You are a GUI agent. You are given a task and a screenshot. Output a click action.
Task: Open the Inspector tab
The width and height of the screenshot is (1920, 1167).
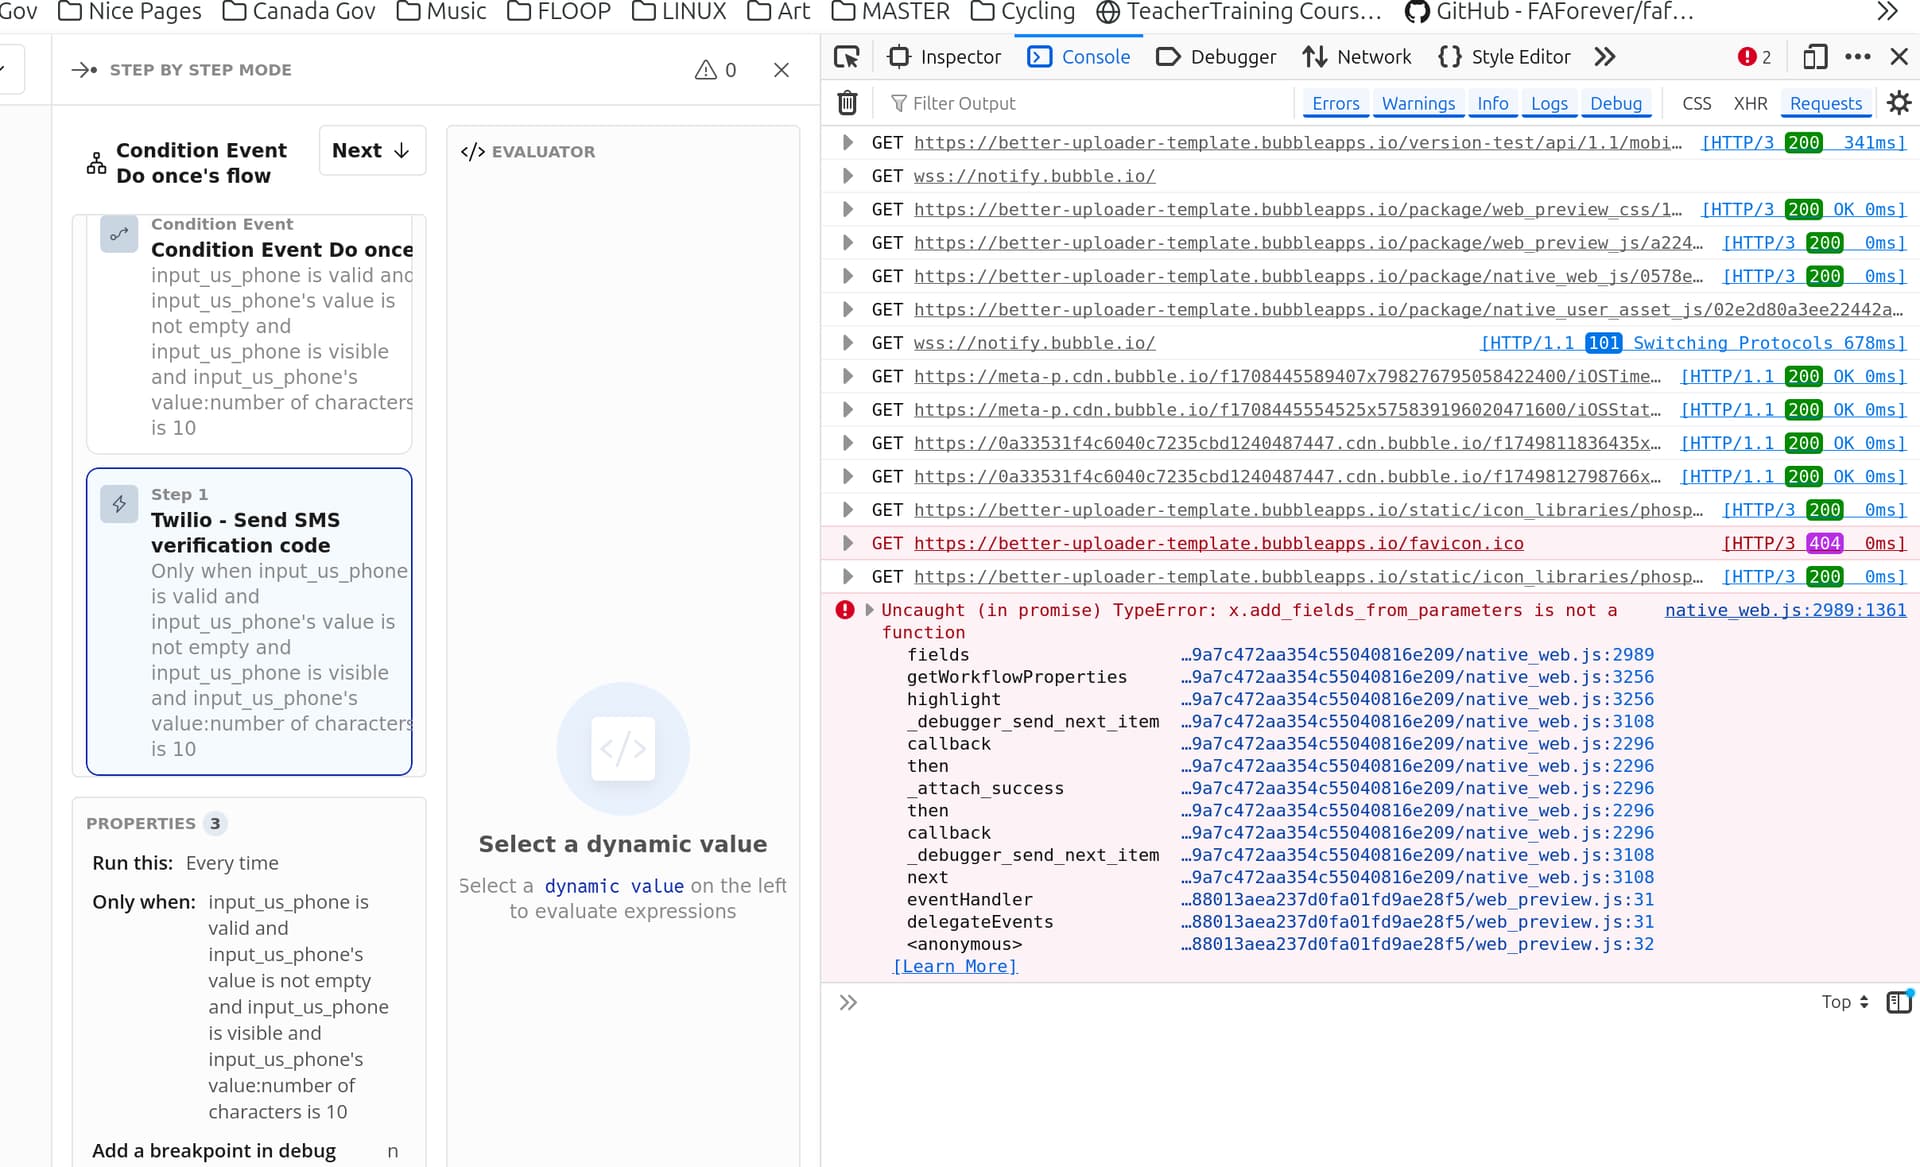[944, 57]
